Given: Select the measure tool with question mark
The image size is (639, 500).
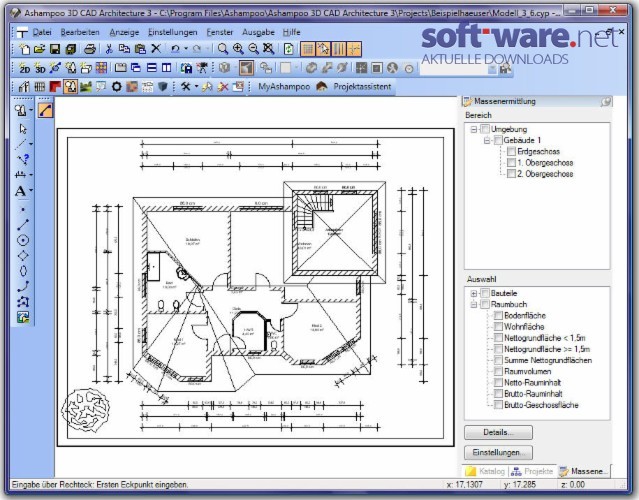Looking at the screenshot, I should pos(23,159).
